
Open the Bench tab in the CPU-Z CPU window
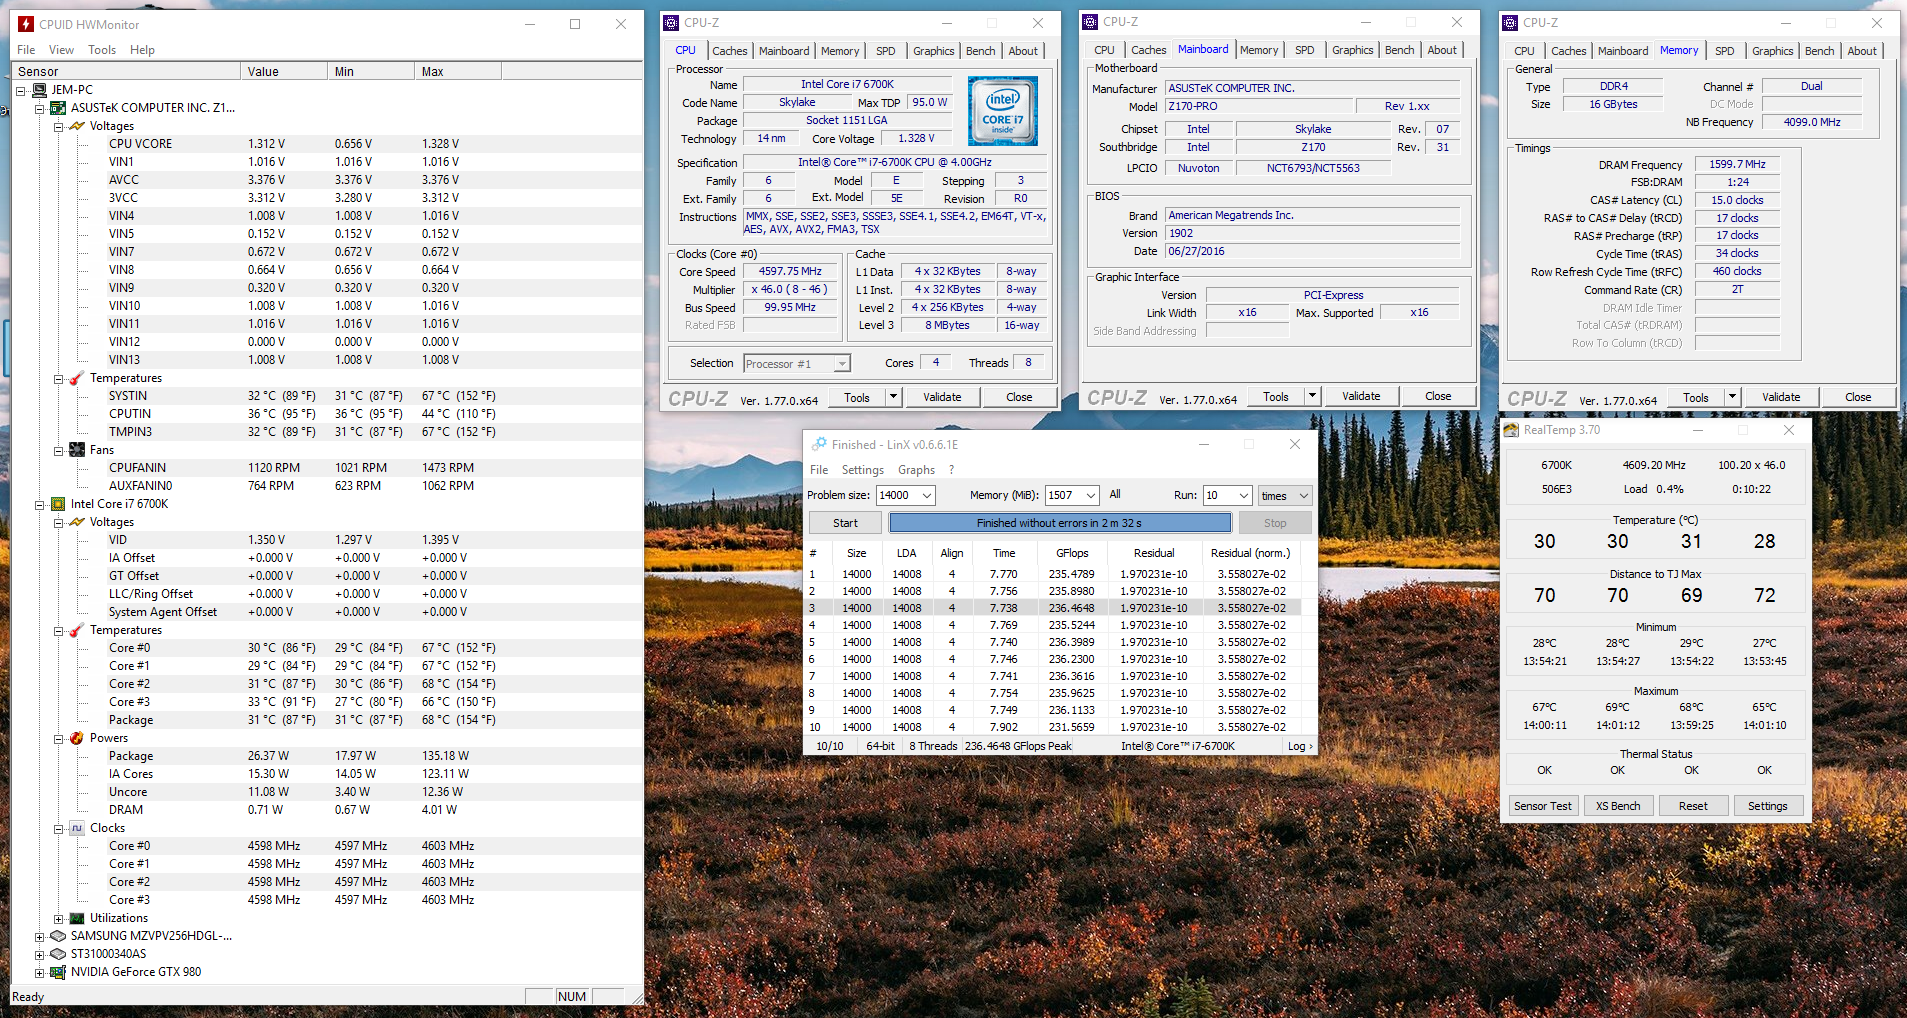click(980, 51)
